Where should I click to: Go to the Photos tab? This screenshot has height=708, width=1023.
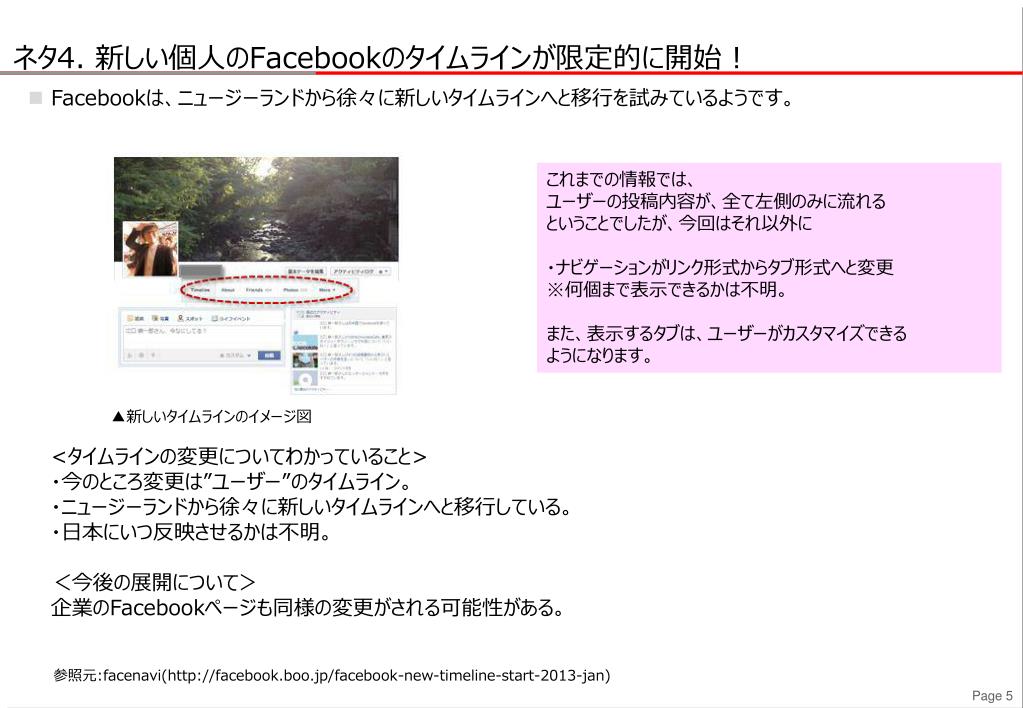296,290
